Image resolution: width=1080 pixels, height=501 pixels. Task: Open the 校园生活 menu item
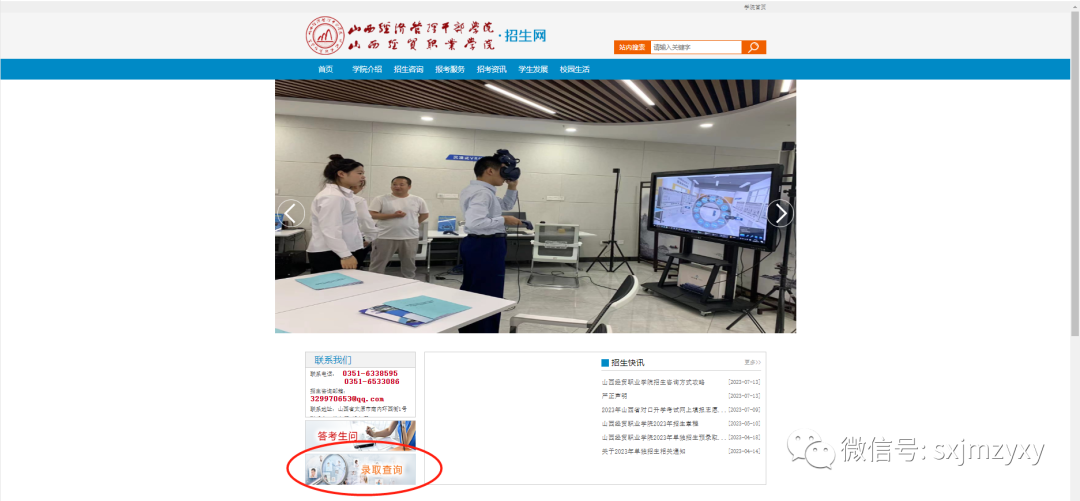coord(574,70)
